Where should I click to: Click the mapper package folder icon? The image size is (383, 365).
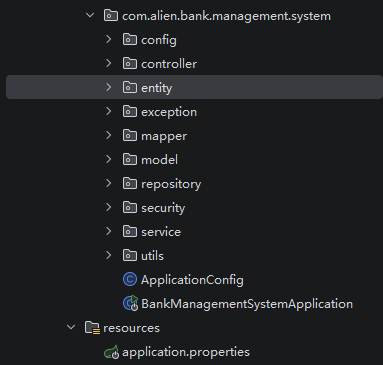[130, 135]
